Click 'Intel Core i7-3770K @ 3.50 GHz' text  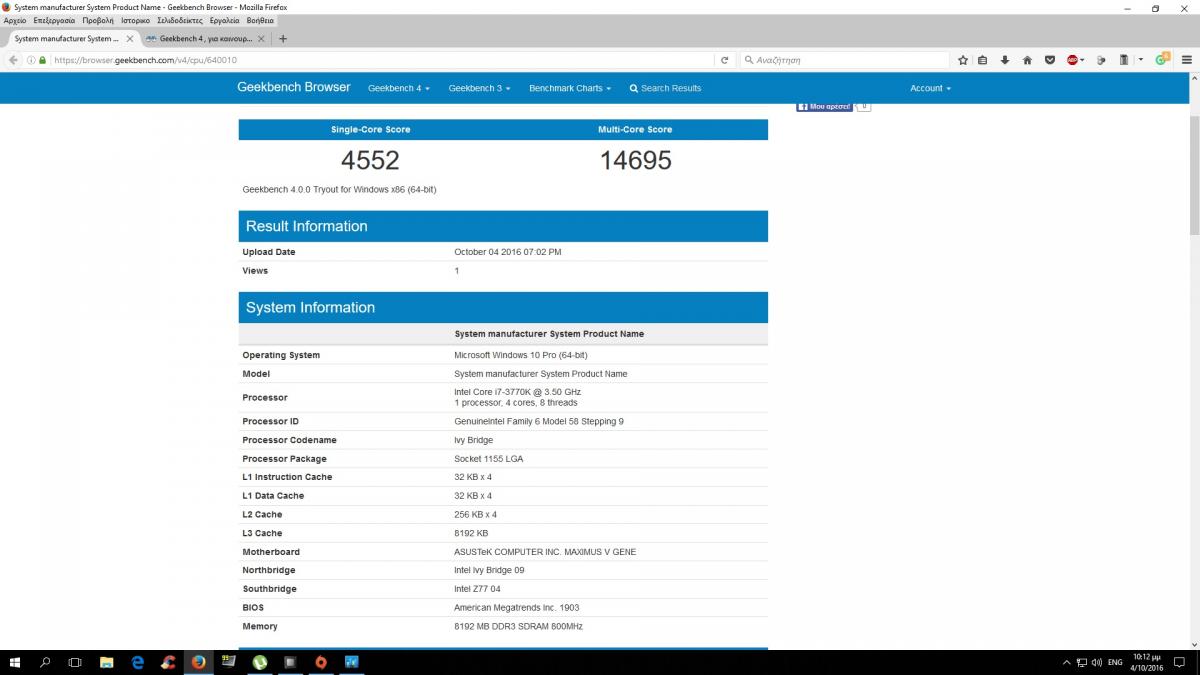click(518, 392)
